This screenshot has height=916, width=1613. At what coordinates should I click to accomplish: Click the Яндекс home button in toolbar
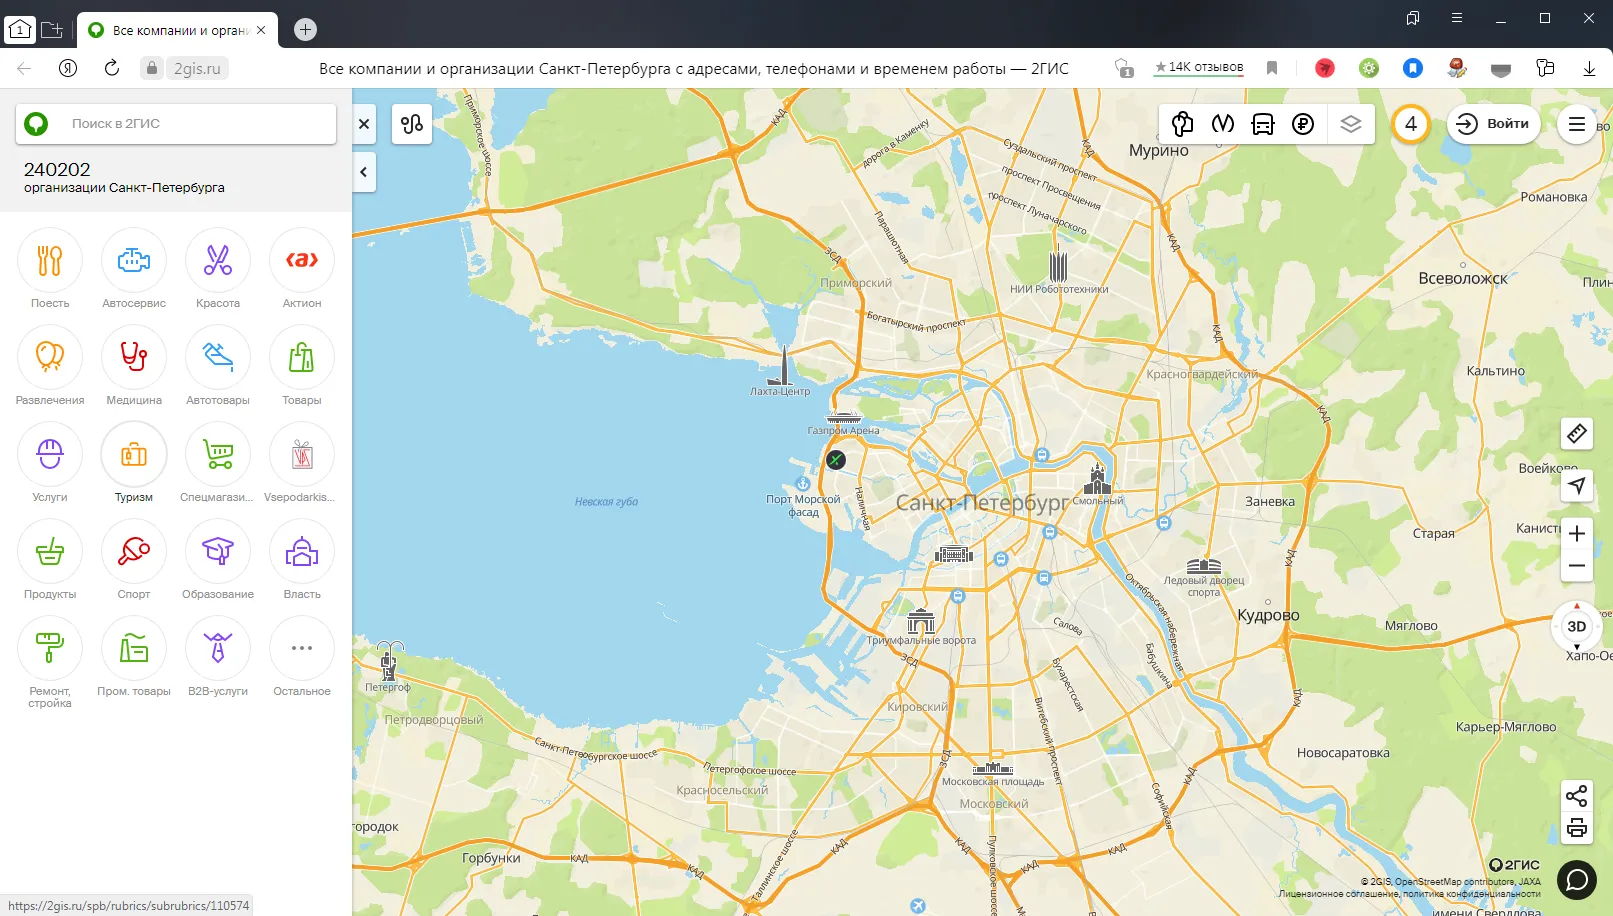pos(68,68)
